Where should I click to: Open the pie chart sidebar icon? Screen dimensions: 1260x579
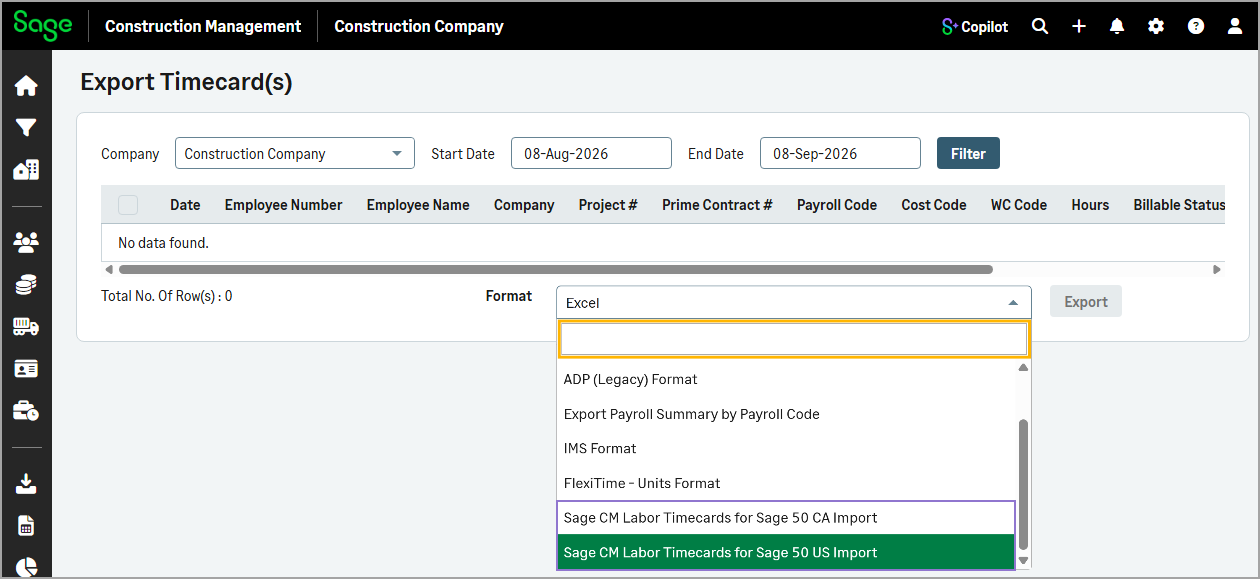pos(26,566)
